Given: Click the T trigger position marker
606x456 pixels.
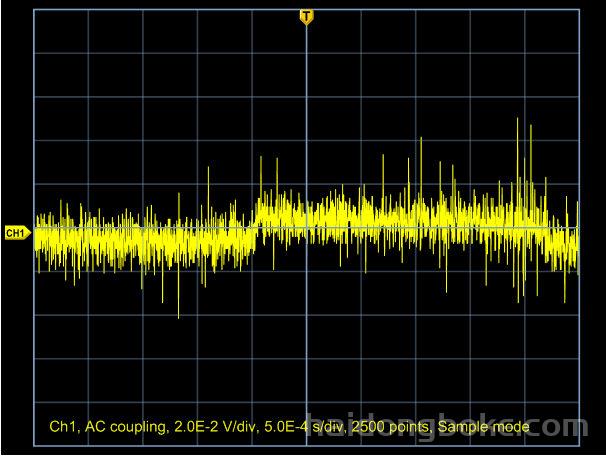Looking at the screenshot, I should coord(306,17).
